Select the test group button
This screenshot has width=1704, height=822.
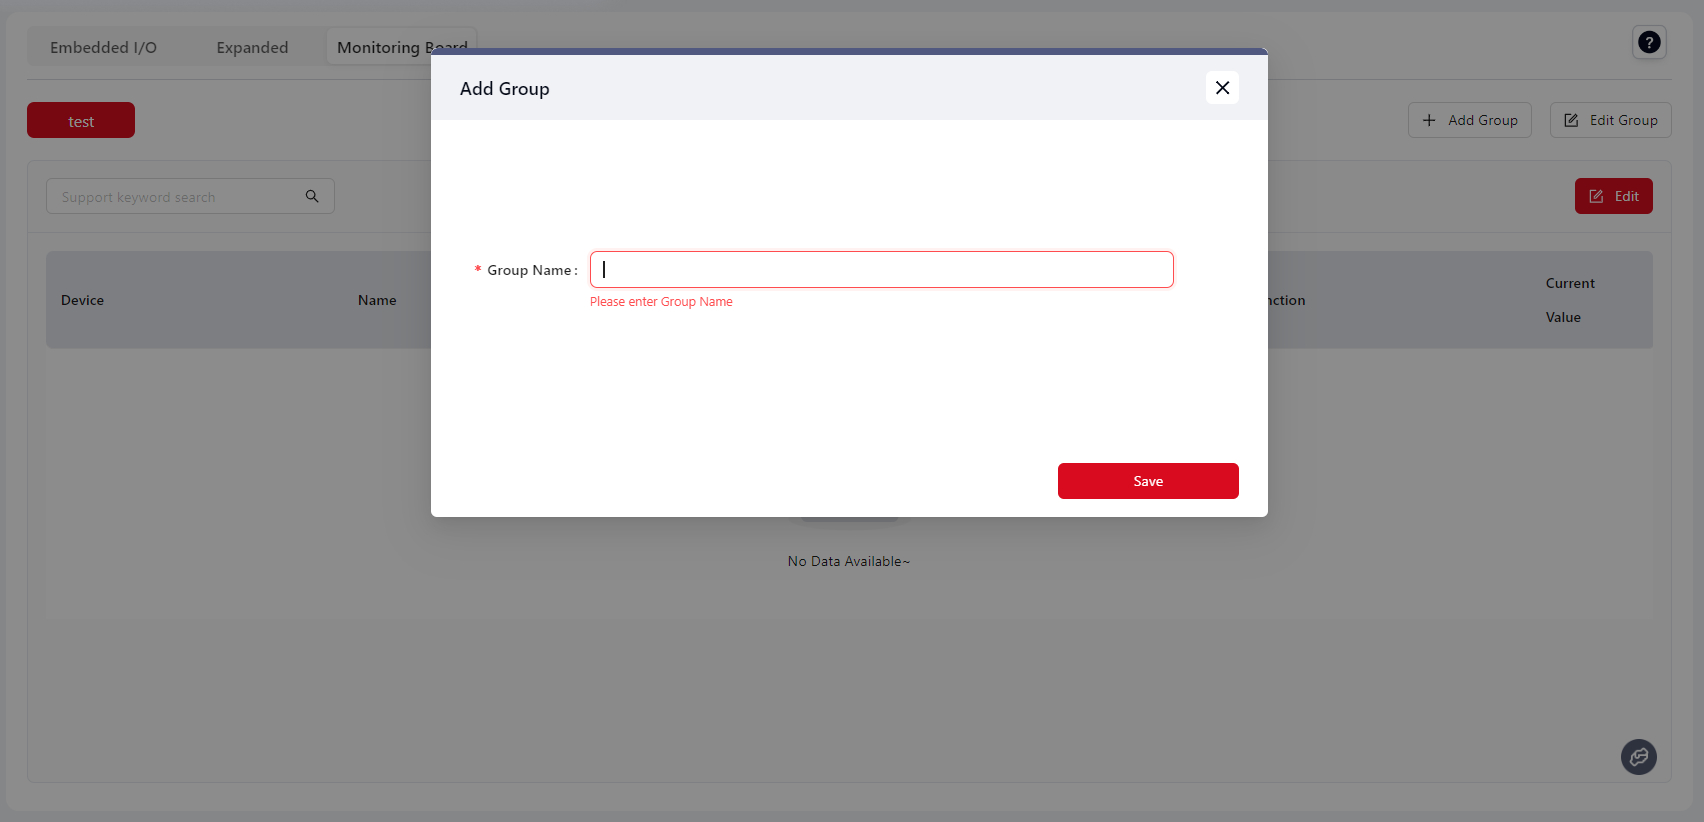pyautogui.click(x=81, y=121)
